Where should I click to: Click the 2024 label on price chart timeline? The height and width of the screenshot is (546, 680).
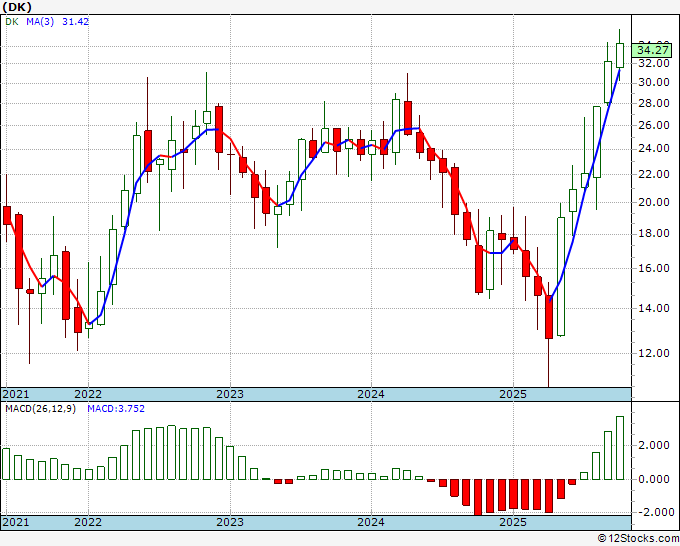click(371, 394)
